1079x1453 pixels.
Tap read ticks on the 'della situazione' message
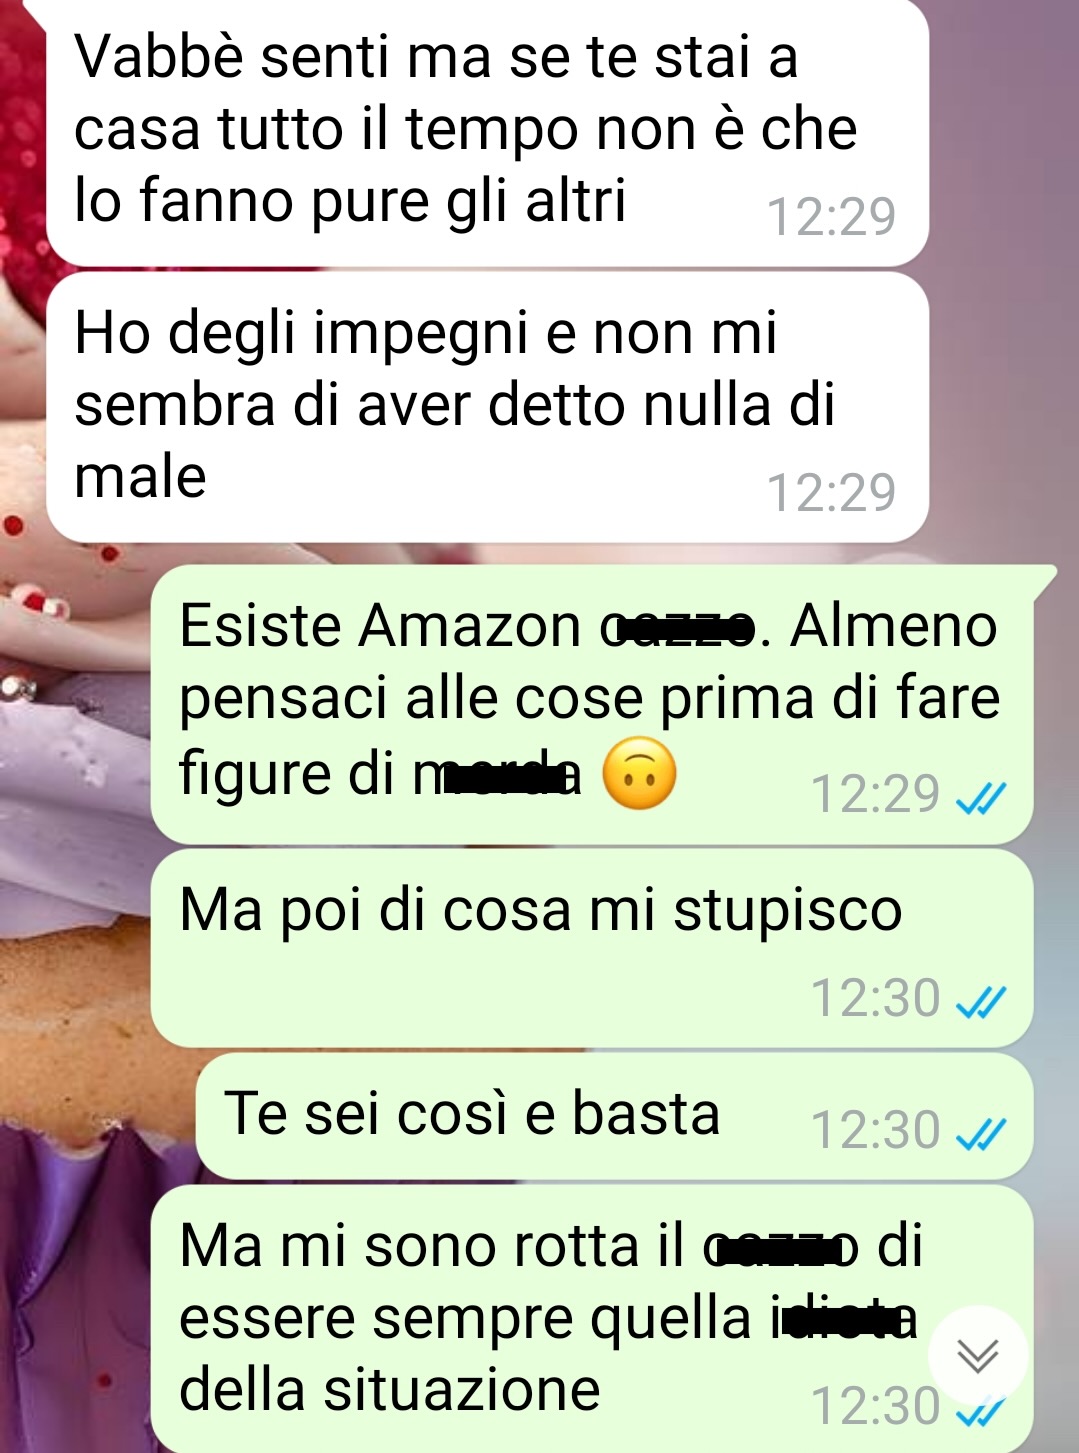coord(981,1411)
